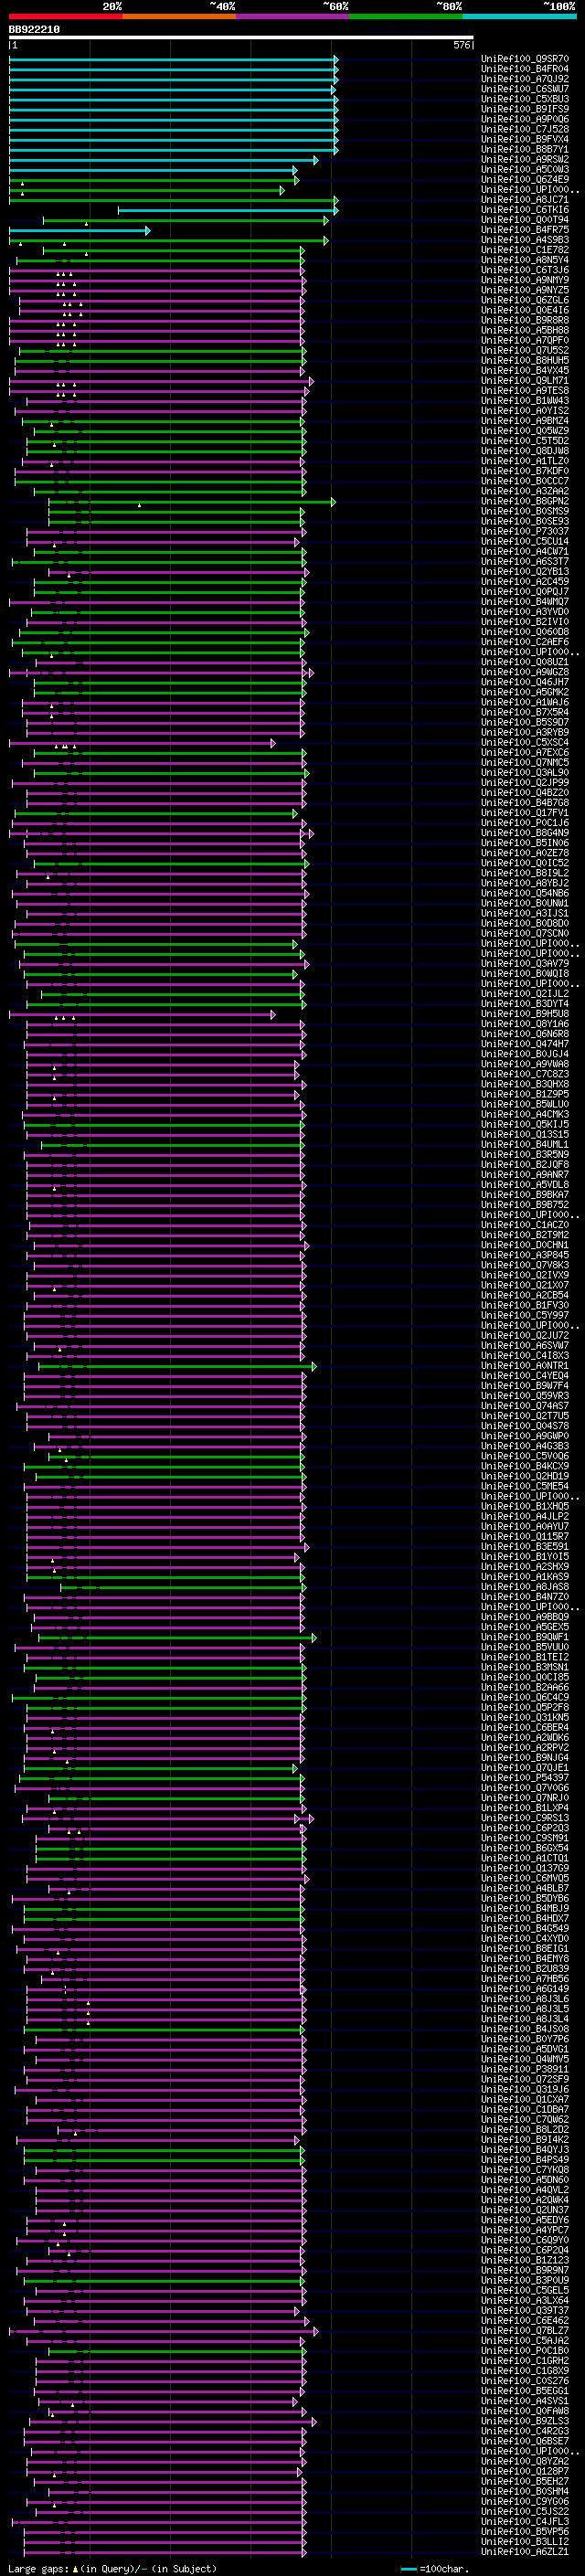
Task: Click the UniRef100_A8JC71 label
Action: [525, 200]
